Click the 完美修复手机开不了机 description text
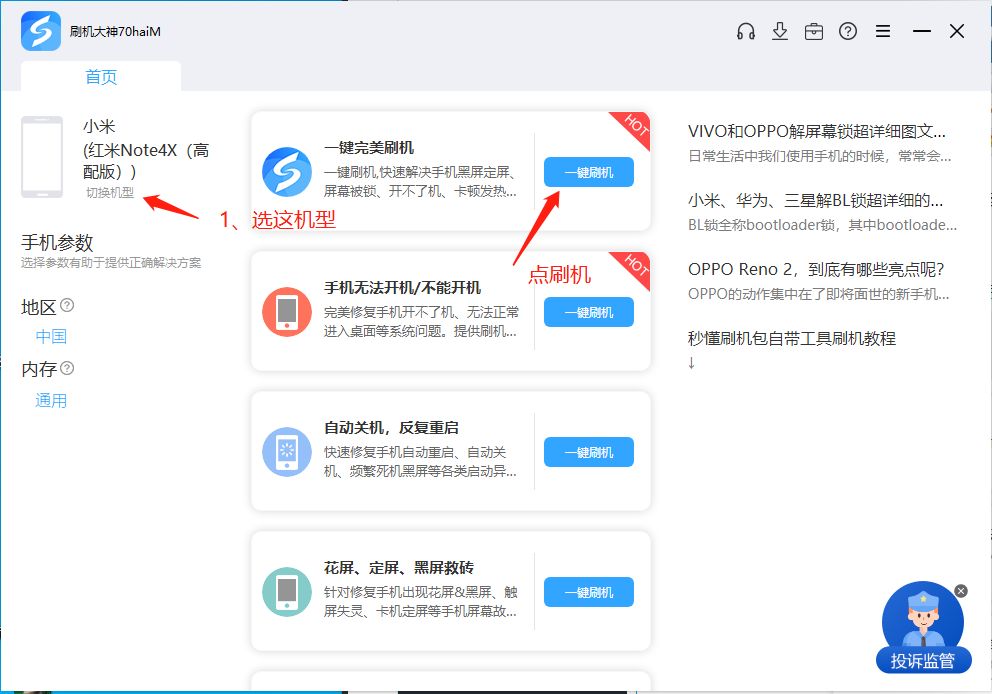This screenshot has width=992, height=694. 421,321
